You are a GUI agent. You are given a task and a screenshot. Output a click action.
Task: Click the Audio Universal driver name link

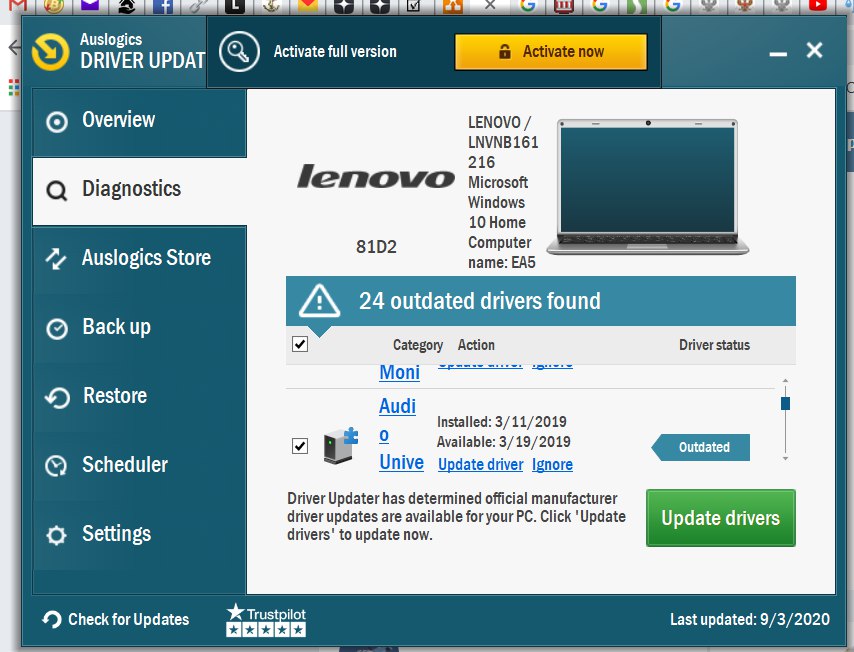point(401,434)
